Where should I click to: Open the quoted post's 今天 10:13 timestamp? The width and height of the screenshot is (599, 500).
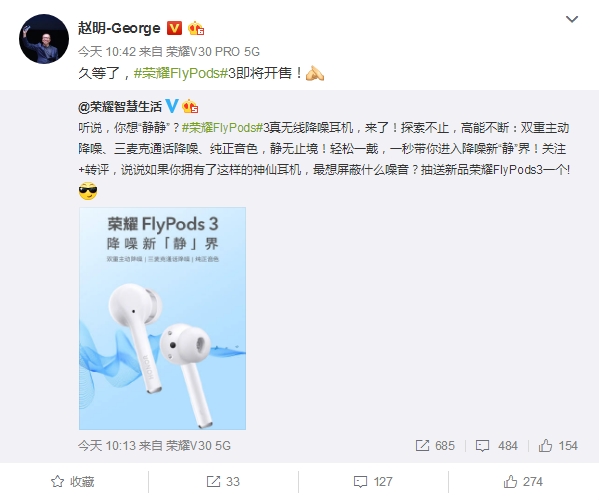click(107, 445)
